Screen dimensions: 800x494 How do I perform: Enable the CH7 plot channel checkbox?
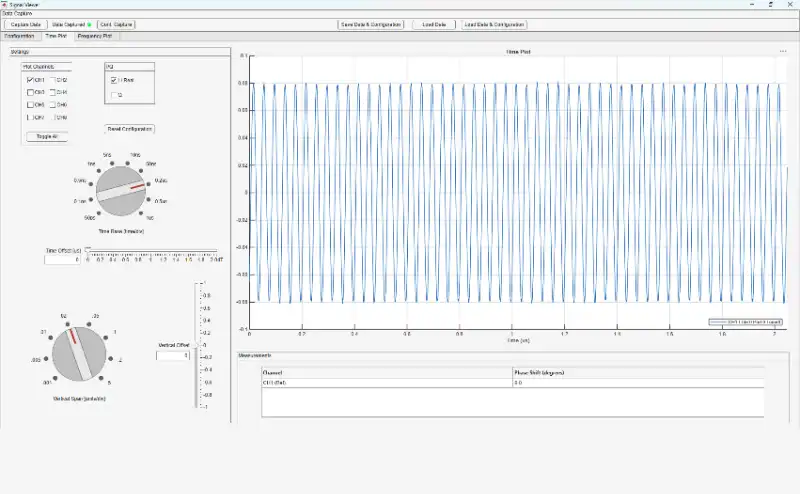[x=30, y=117]
